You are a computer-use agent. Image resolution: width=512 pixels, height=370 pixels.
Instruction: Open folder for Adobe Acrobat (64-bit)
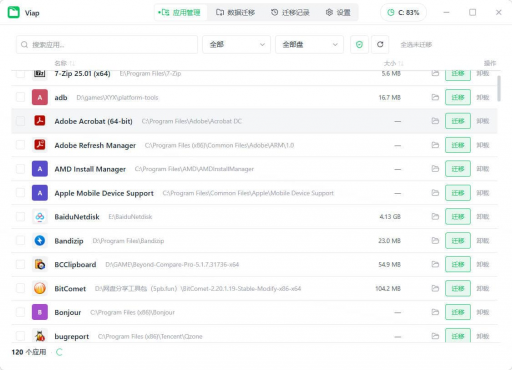pyautogui.click(x=435, y=121)
